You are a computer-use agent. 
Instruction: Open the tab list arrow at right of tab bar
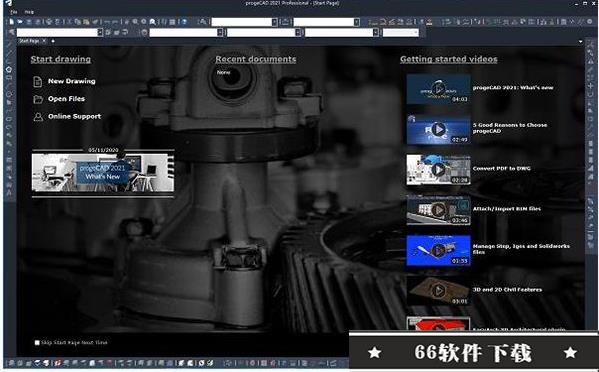click(x=581, y=41)
